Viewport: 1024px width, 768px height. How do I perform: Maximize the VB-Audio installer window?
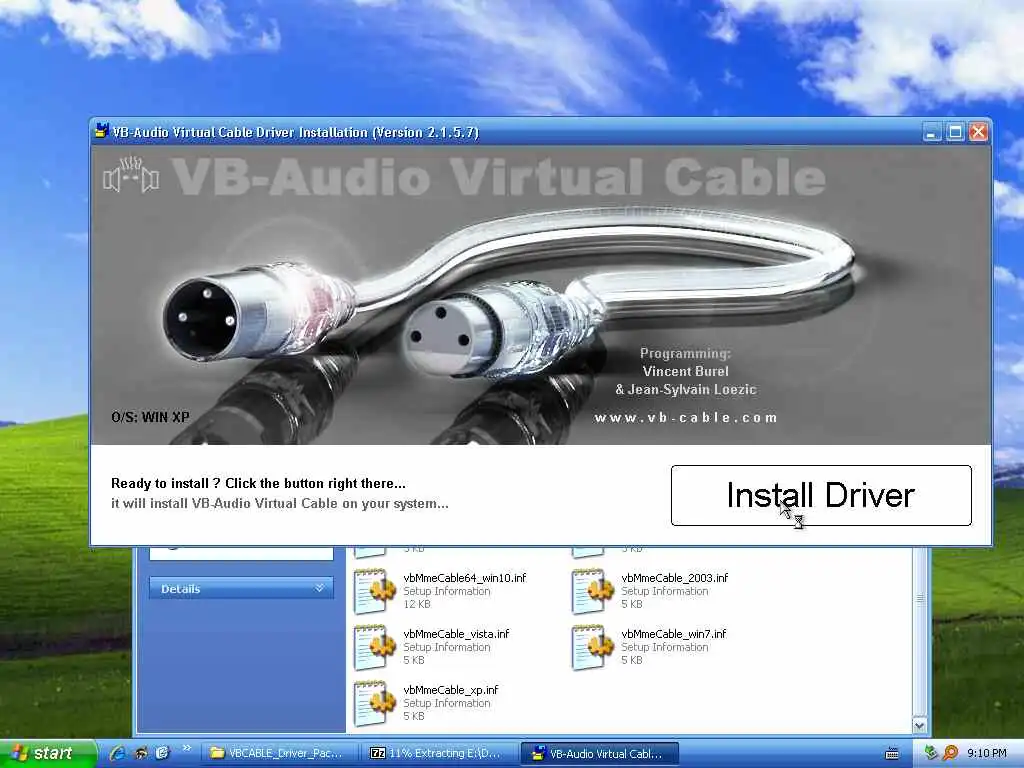click(955, 133)
